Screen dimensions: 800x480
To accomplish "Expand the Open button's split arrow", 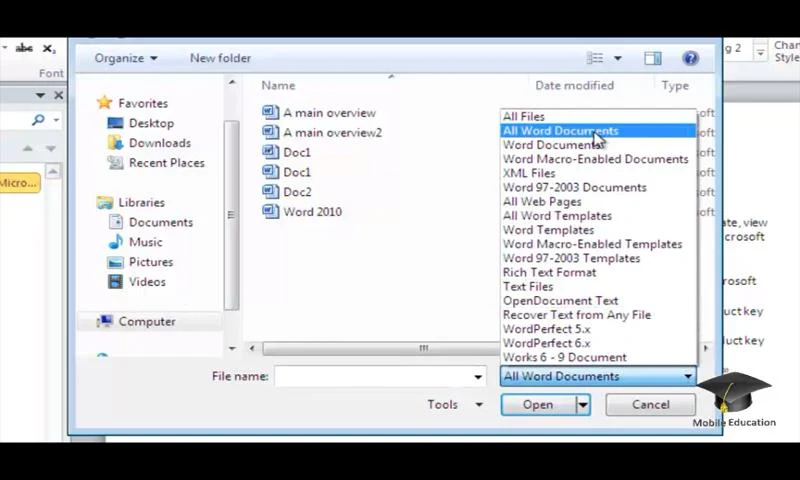I will 583,405.
